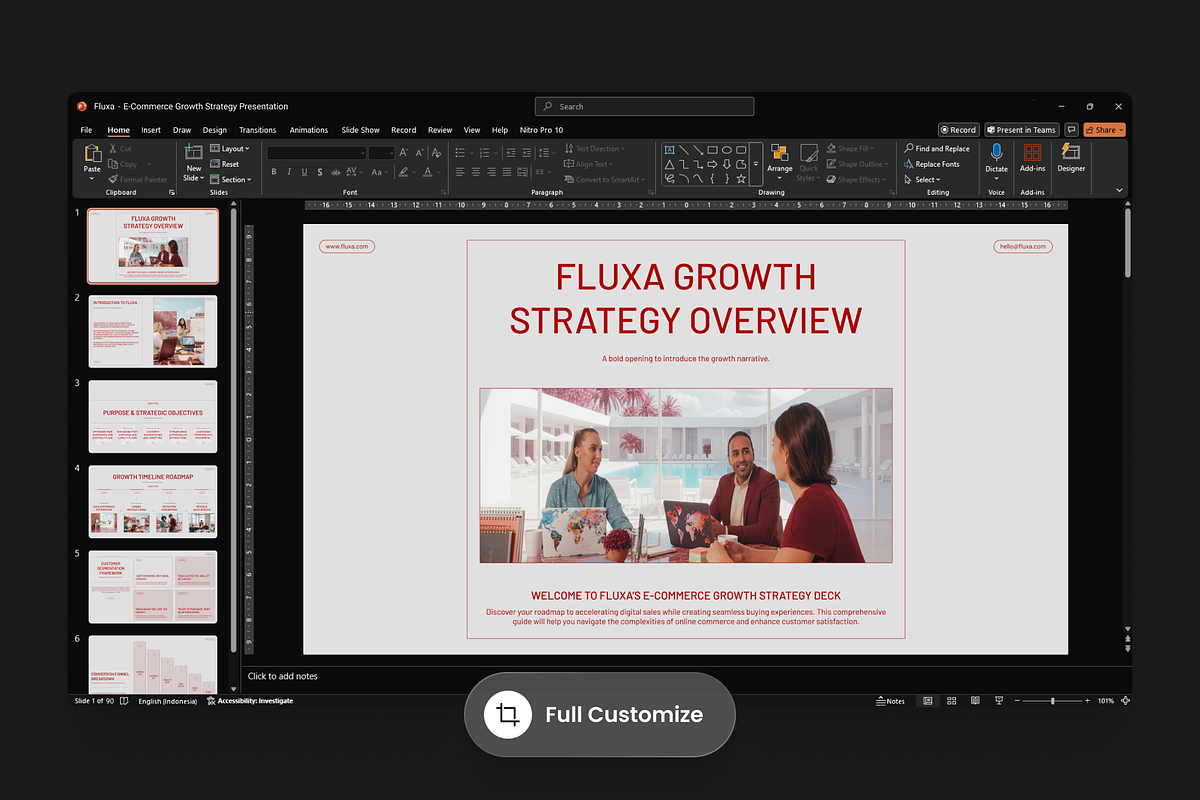Select the five-point star shape
The width and height of the screenshot is (1200, 800).
pos(741,179)
